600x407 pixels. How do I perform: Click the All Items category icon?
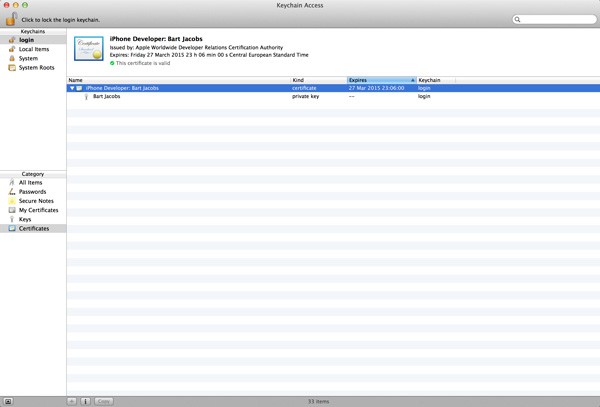coord(12,182)
